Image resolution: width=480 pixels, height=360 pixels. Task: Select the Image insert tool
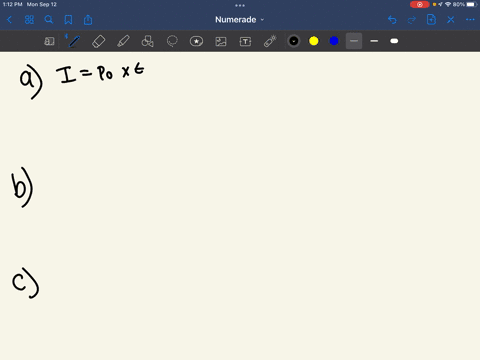pos(221,41)
